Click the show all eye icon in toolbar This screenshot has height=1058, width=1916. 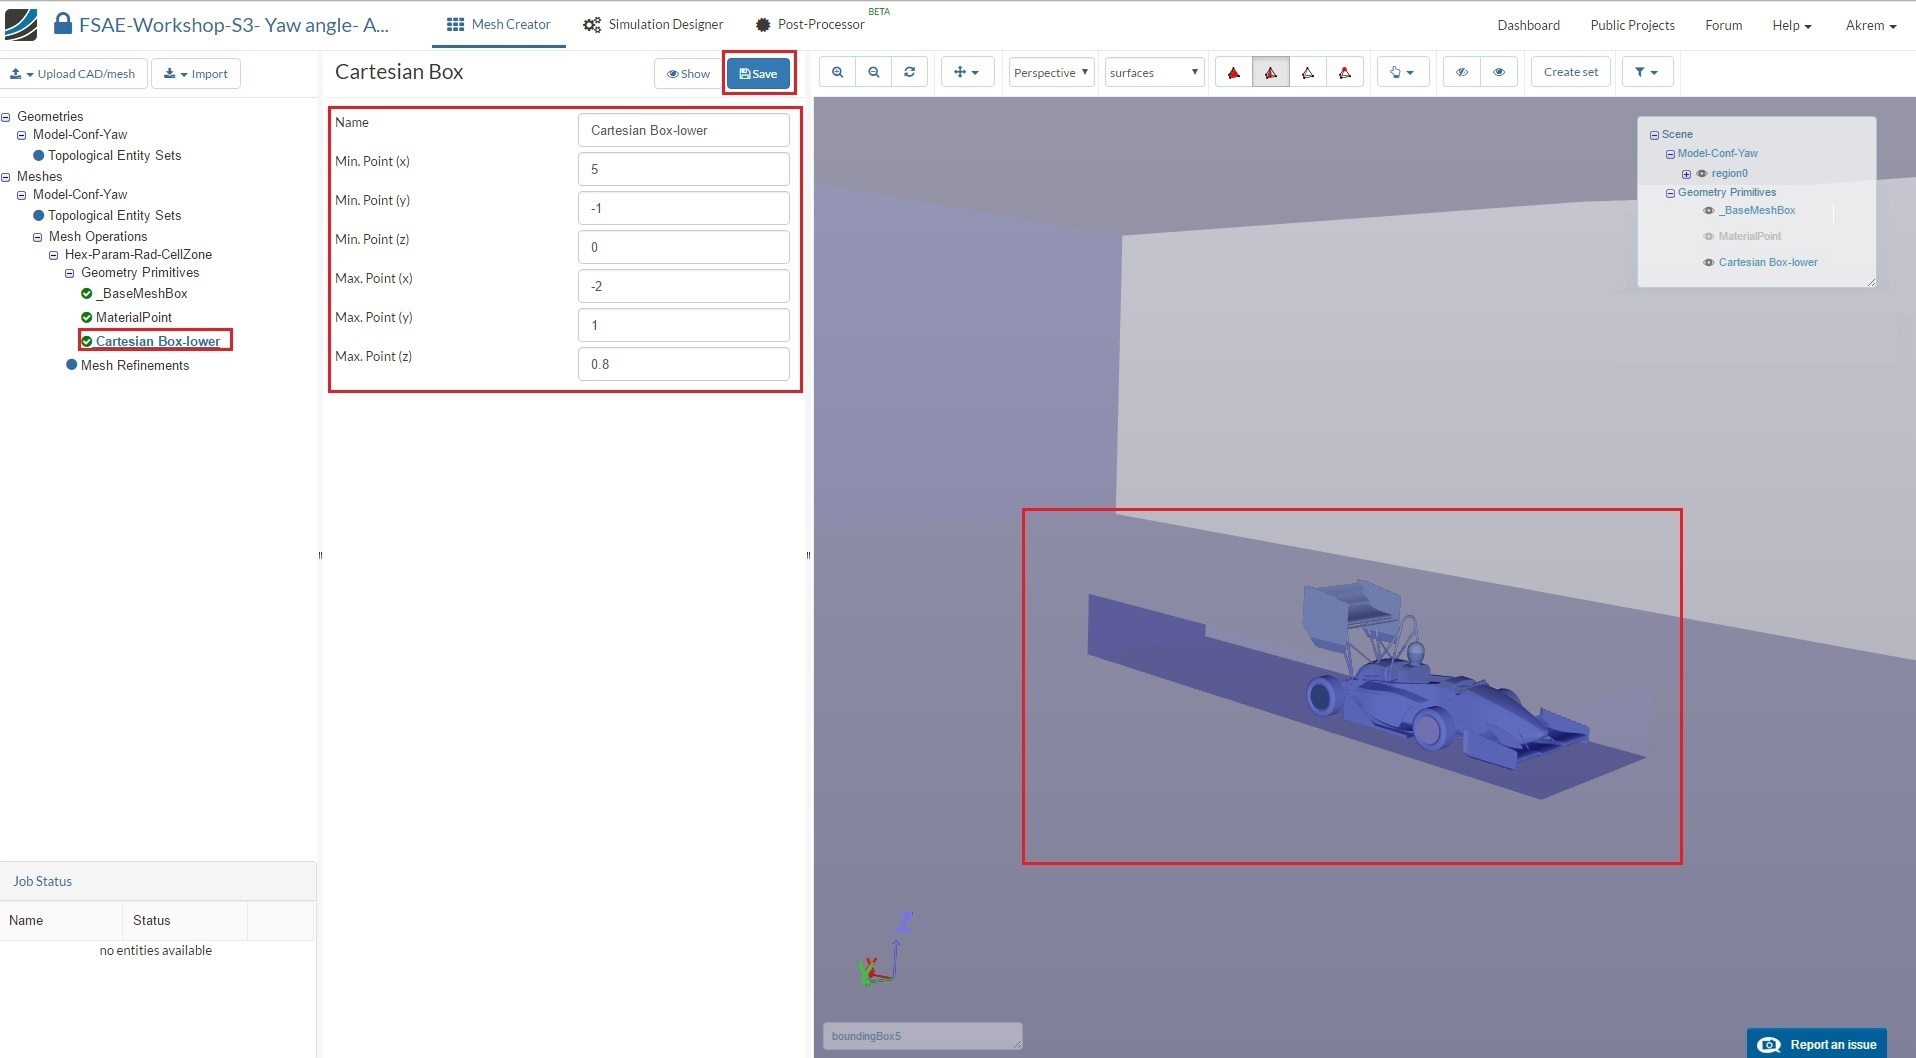click(x=1498, y=72)
